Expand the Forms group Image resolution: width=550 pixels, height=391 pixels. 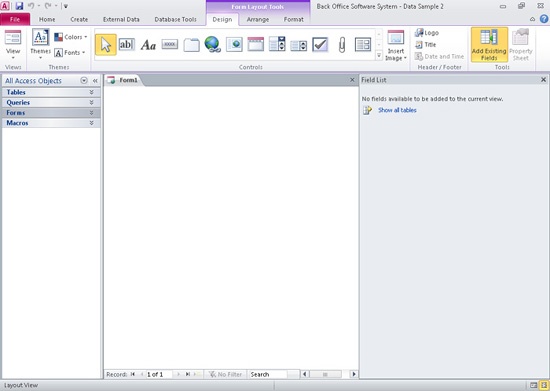(x=51, y=113)
